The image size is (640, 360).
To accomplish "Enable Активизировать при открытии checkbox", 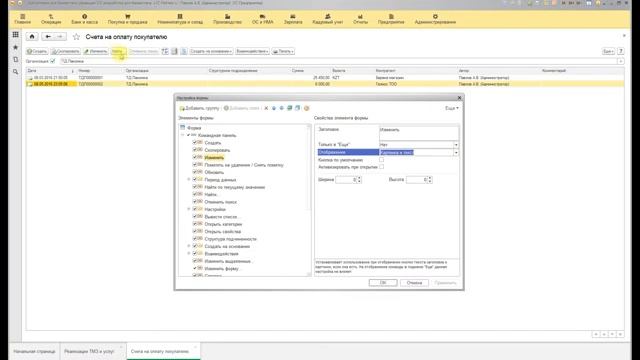I will pos(382,167).
